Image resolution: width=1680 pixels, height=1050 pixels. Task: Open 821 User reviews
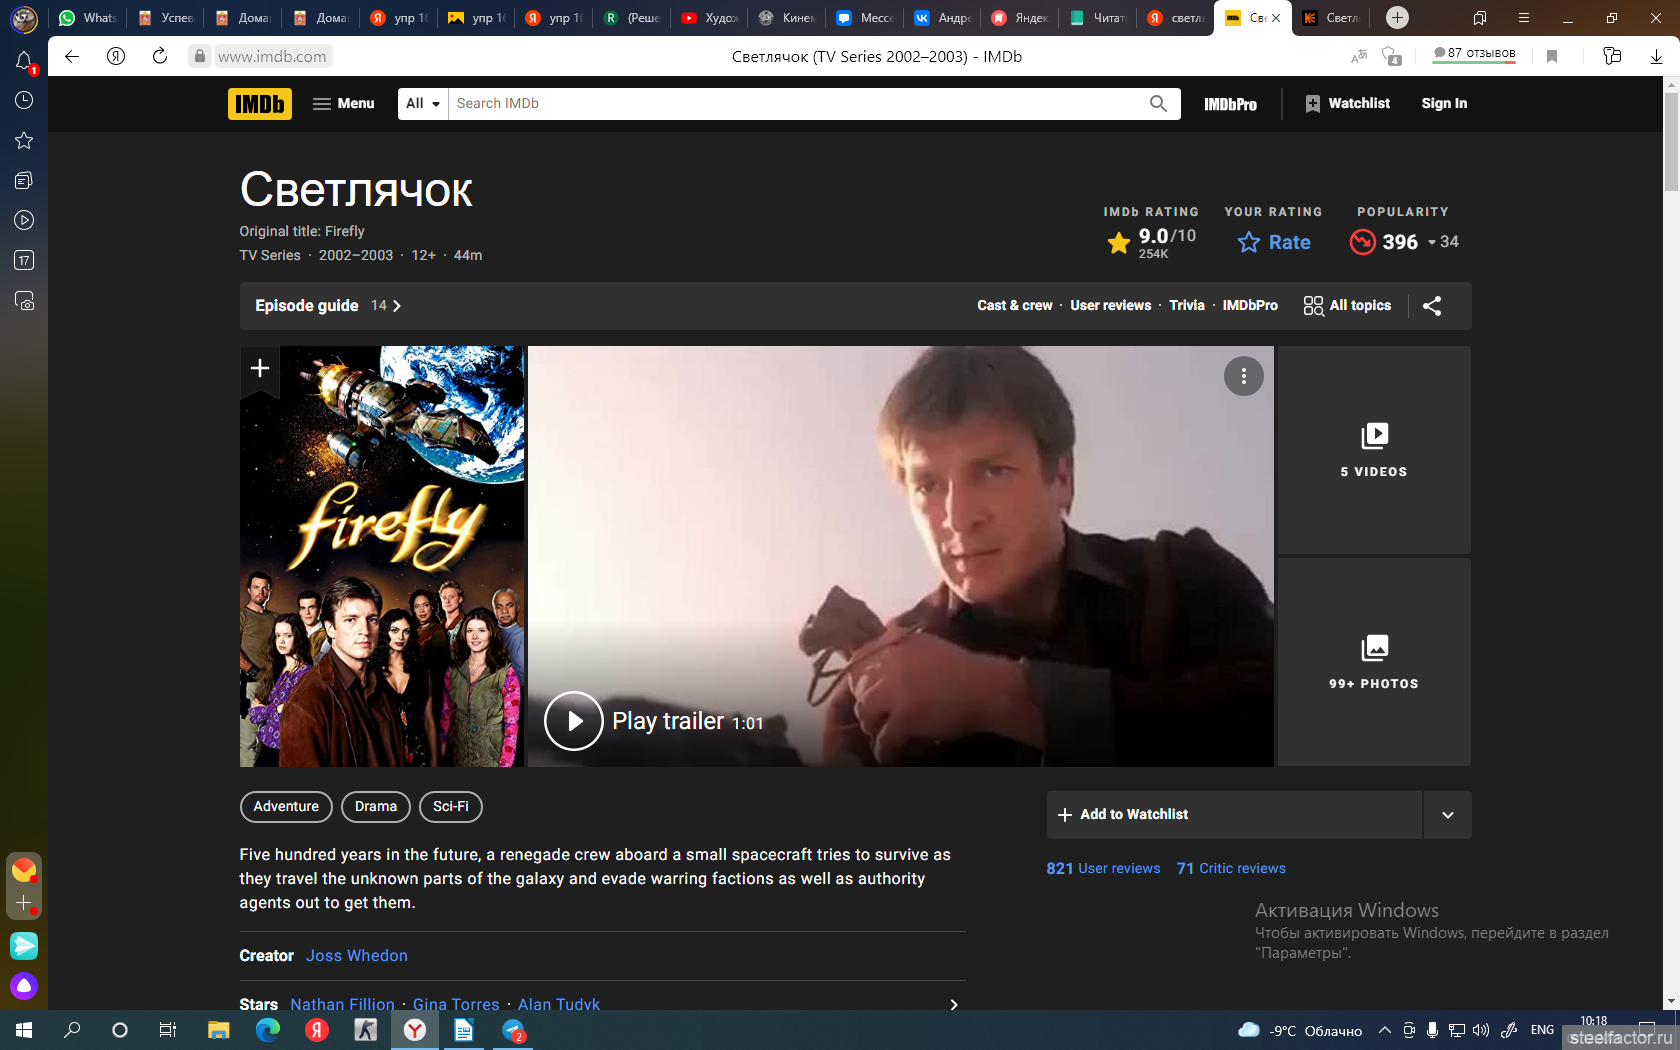coord(1103,869)
